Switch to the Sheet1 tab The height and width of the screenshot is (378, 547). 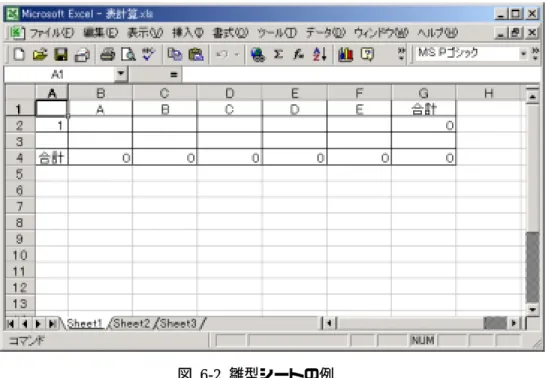84,324
